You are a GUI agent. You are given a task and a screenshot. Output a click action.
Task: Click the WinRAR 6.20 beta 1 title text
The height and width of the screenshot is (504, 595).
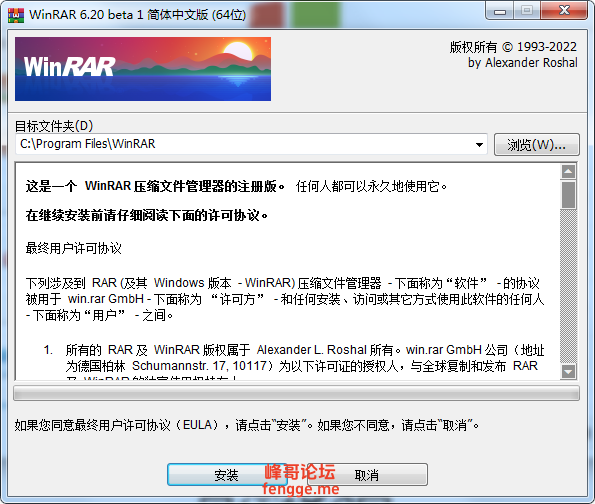[138, 15]
